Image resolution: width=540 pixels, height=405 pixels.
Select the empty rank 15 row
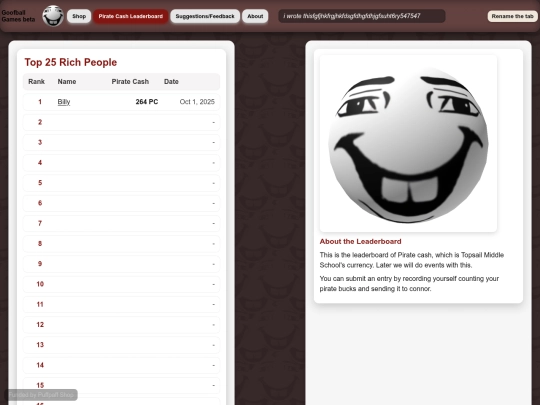click(121, 385)
